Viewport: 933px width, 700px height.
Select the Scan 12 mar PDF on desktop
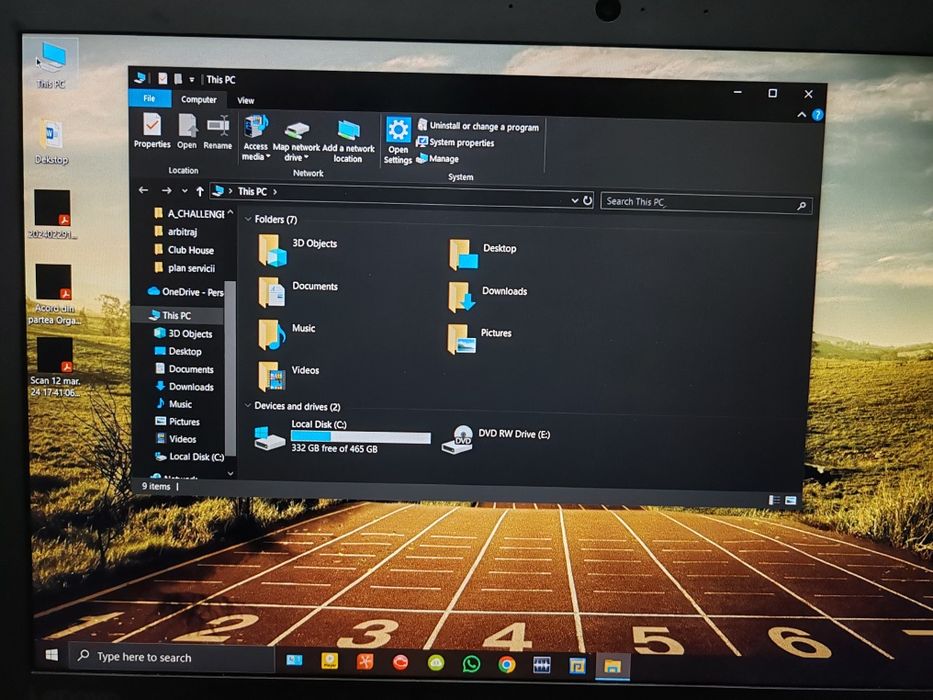point(55,367)
